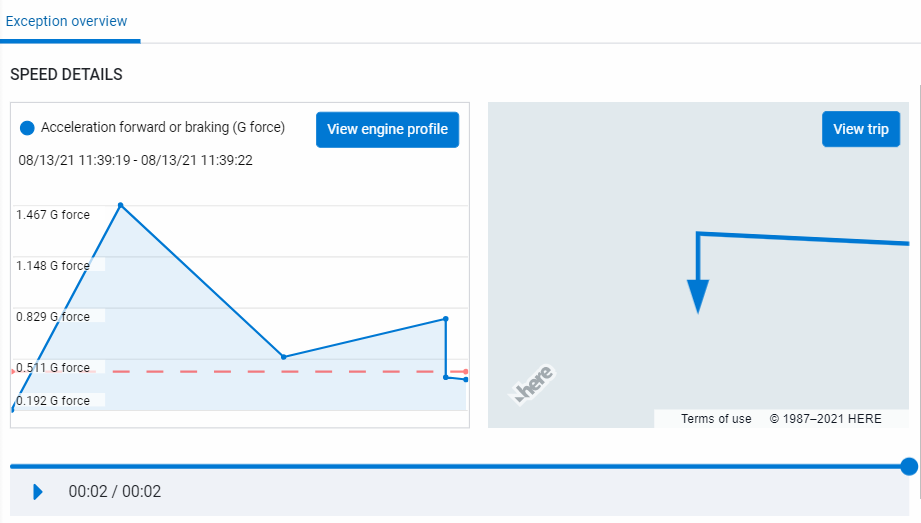
Task: Click the data point near 0.829 G
Action: point(445,319)
